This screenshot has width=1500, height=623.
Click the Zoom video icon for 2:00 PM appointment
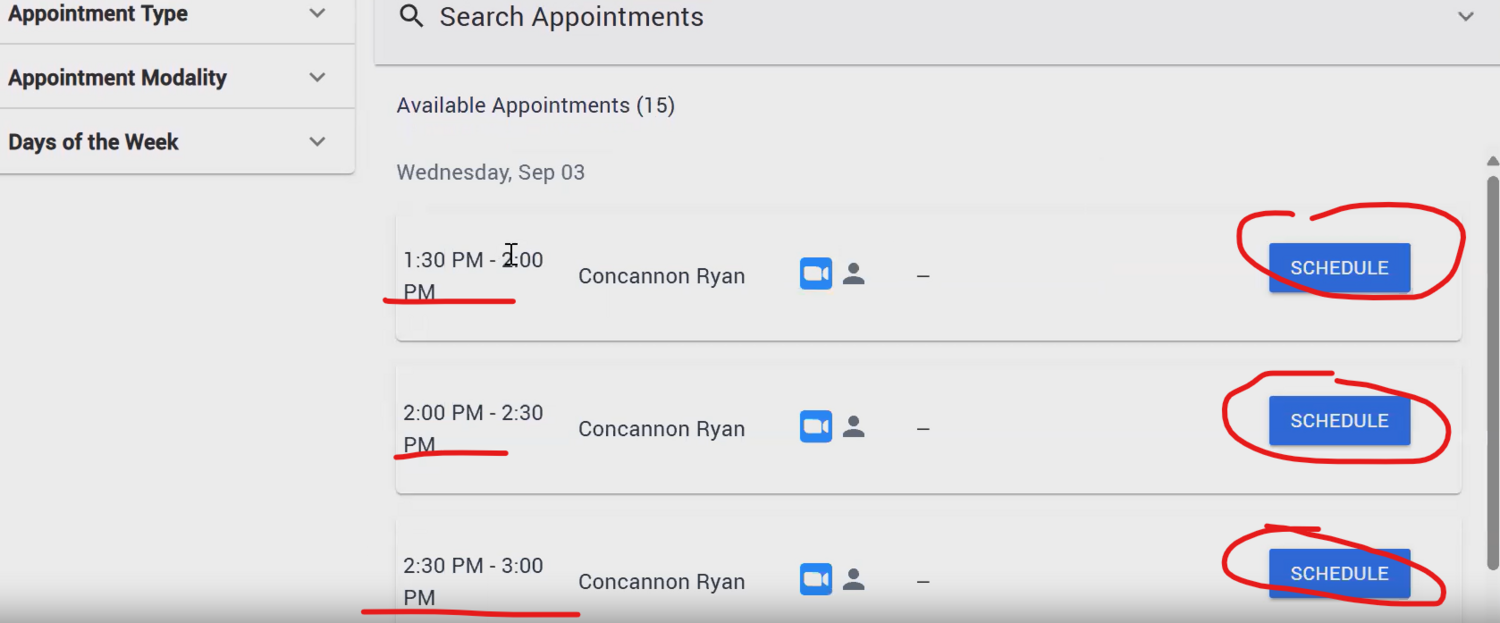click(816, 427)
